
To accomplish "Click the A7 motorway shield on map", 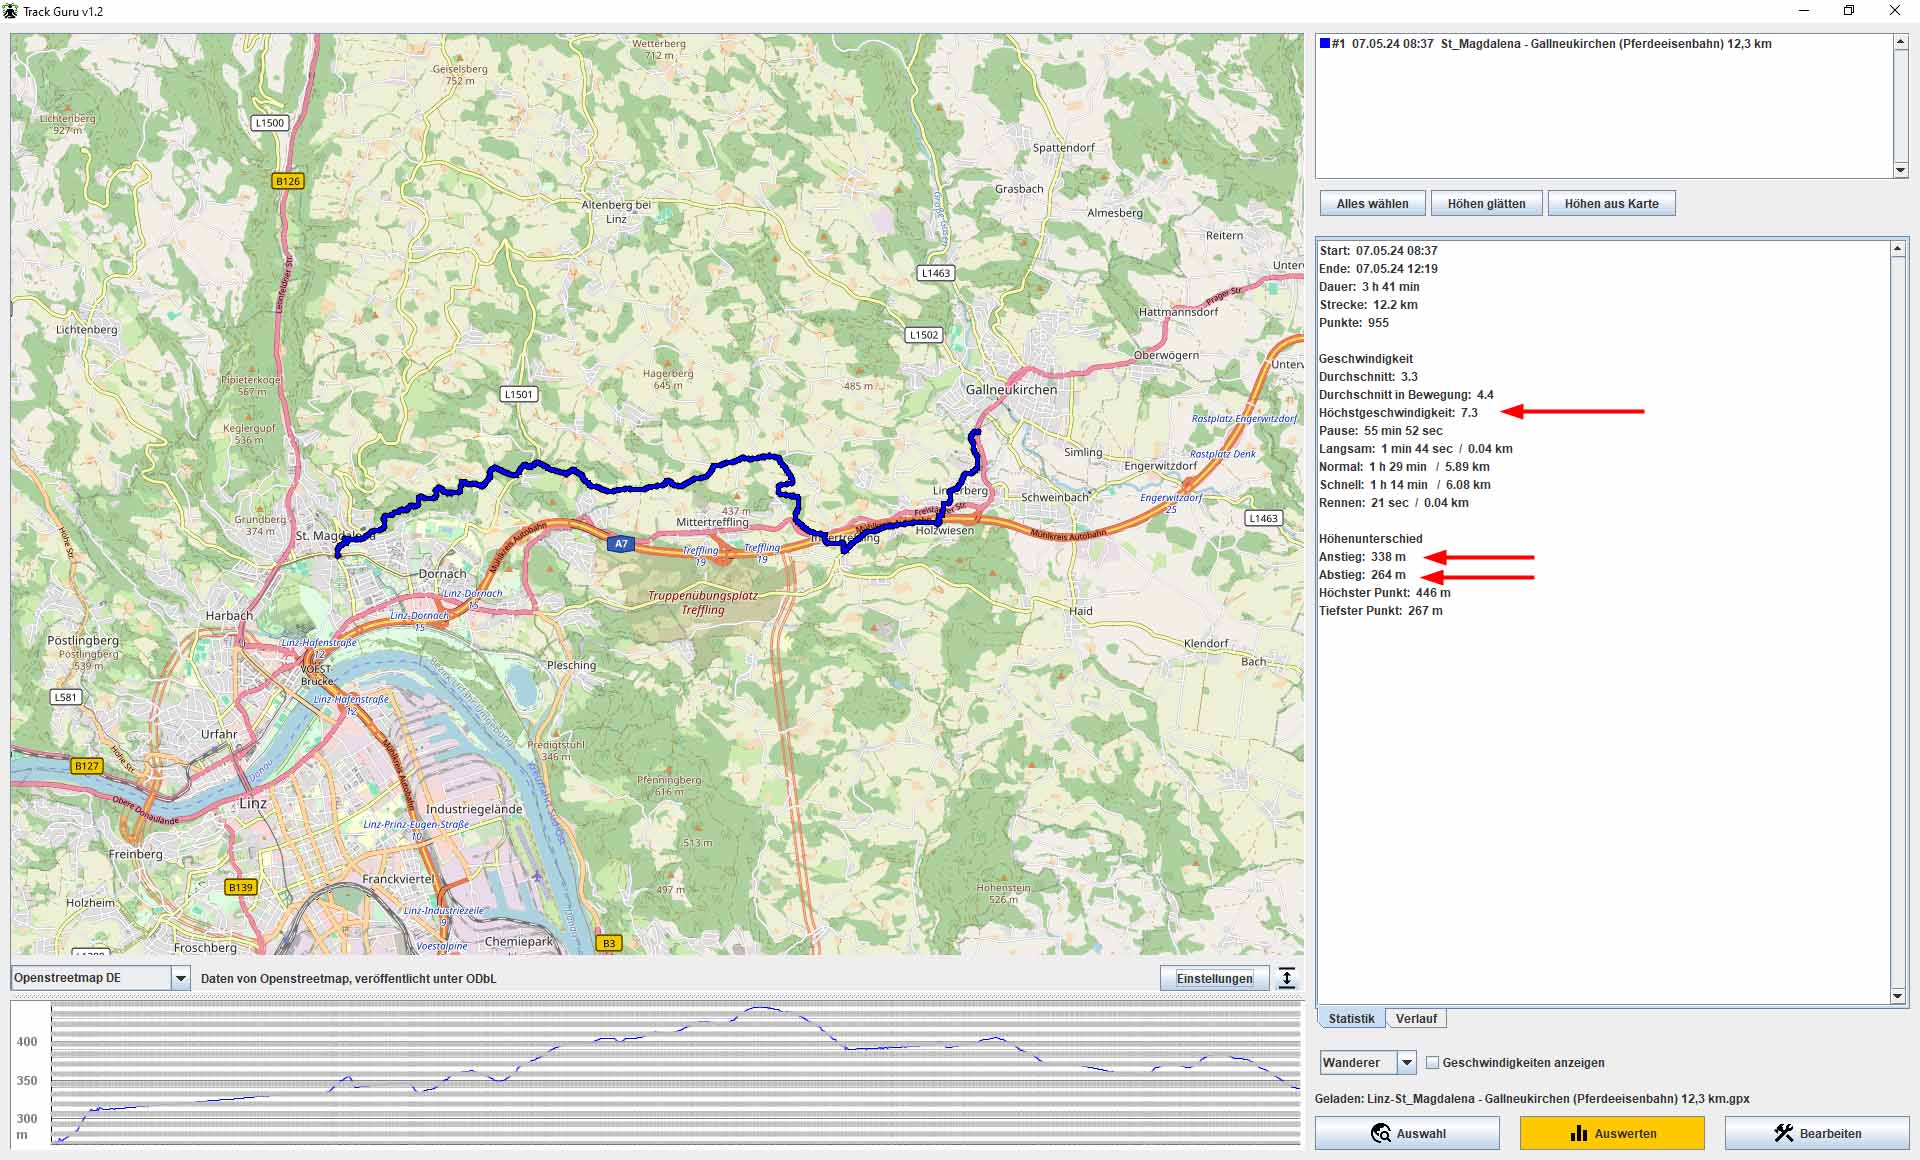I will click(621, 544).
